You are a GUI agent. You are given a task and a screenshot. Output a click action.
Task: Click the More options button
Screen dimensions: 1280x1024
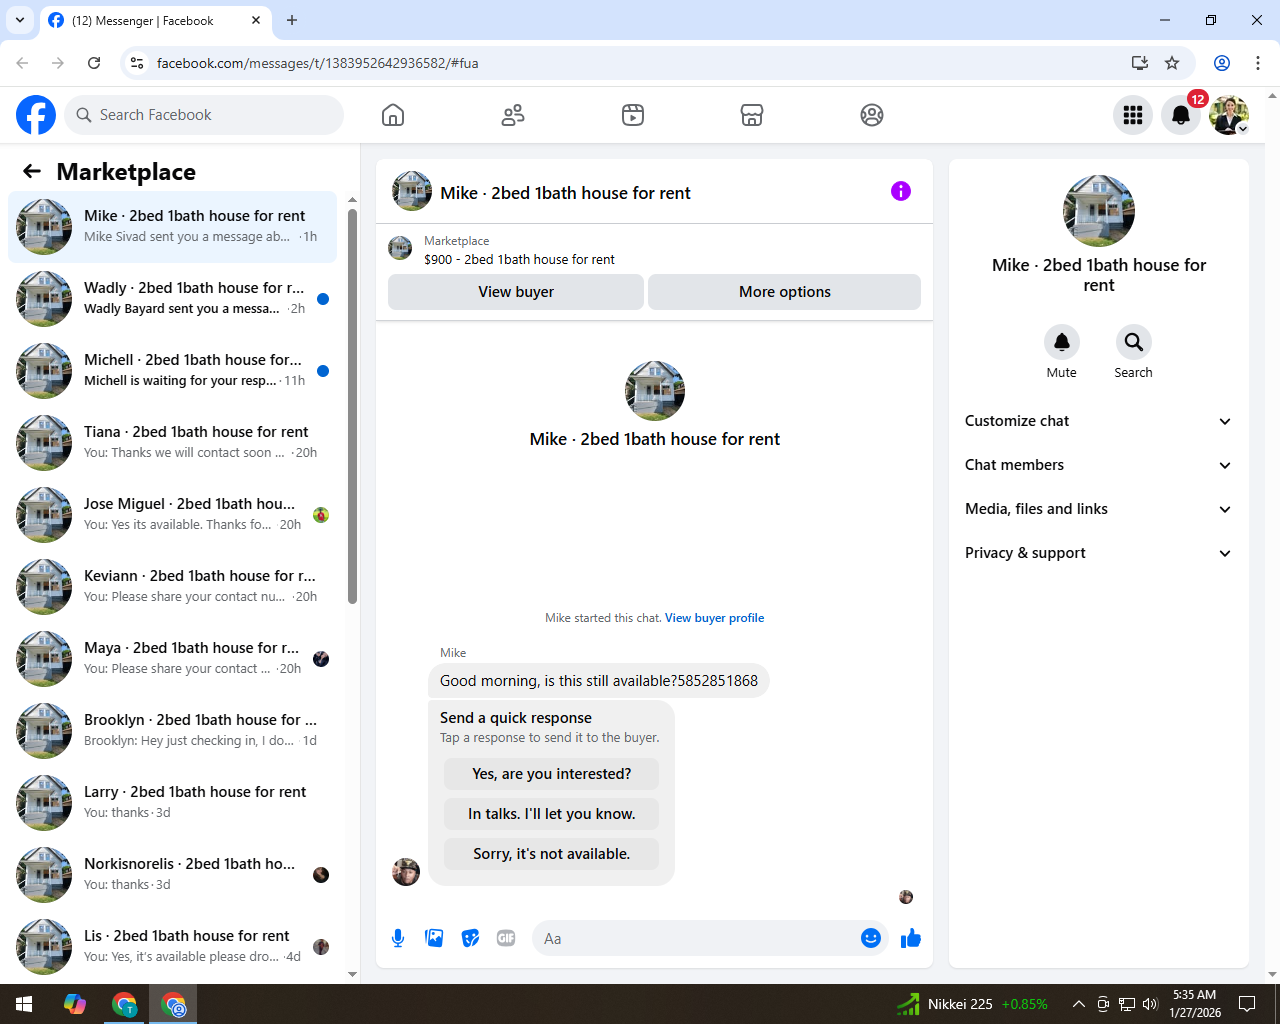(x=785, y=292)
